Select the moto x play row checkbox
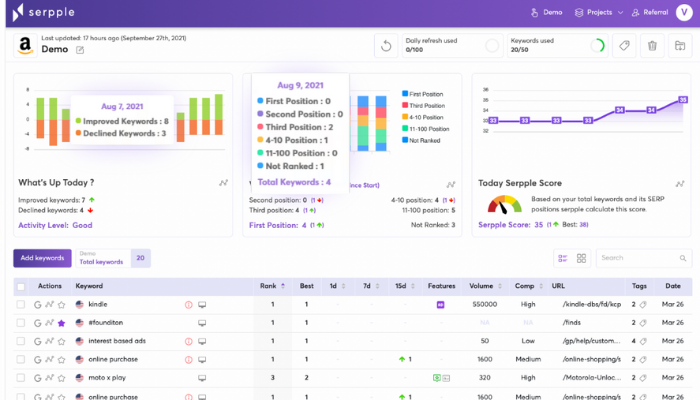Viewport: 700px width, 400px height. pyautogui.click(x=21, y=378)
